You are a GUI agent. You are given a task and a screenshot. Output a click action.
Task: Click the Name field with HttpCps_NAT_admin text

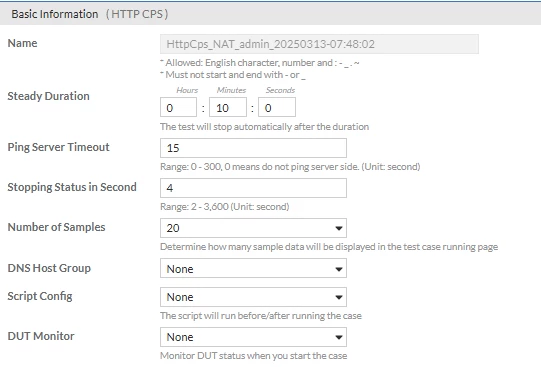coord(319,44)
